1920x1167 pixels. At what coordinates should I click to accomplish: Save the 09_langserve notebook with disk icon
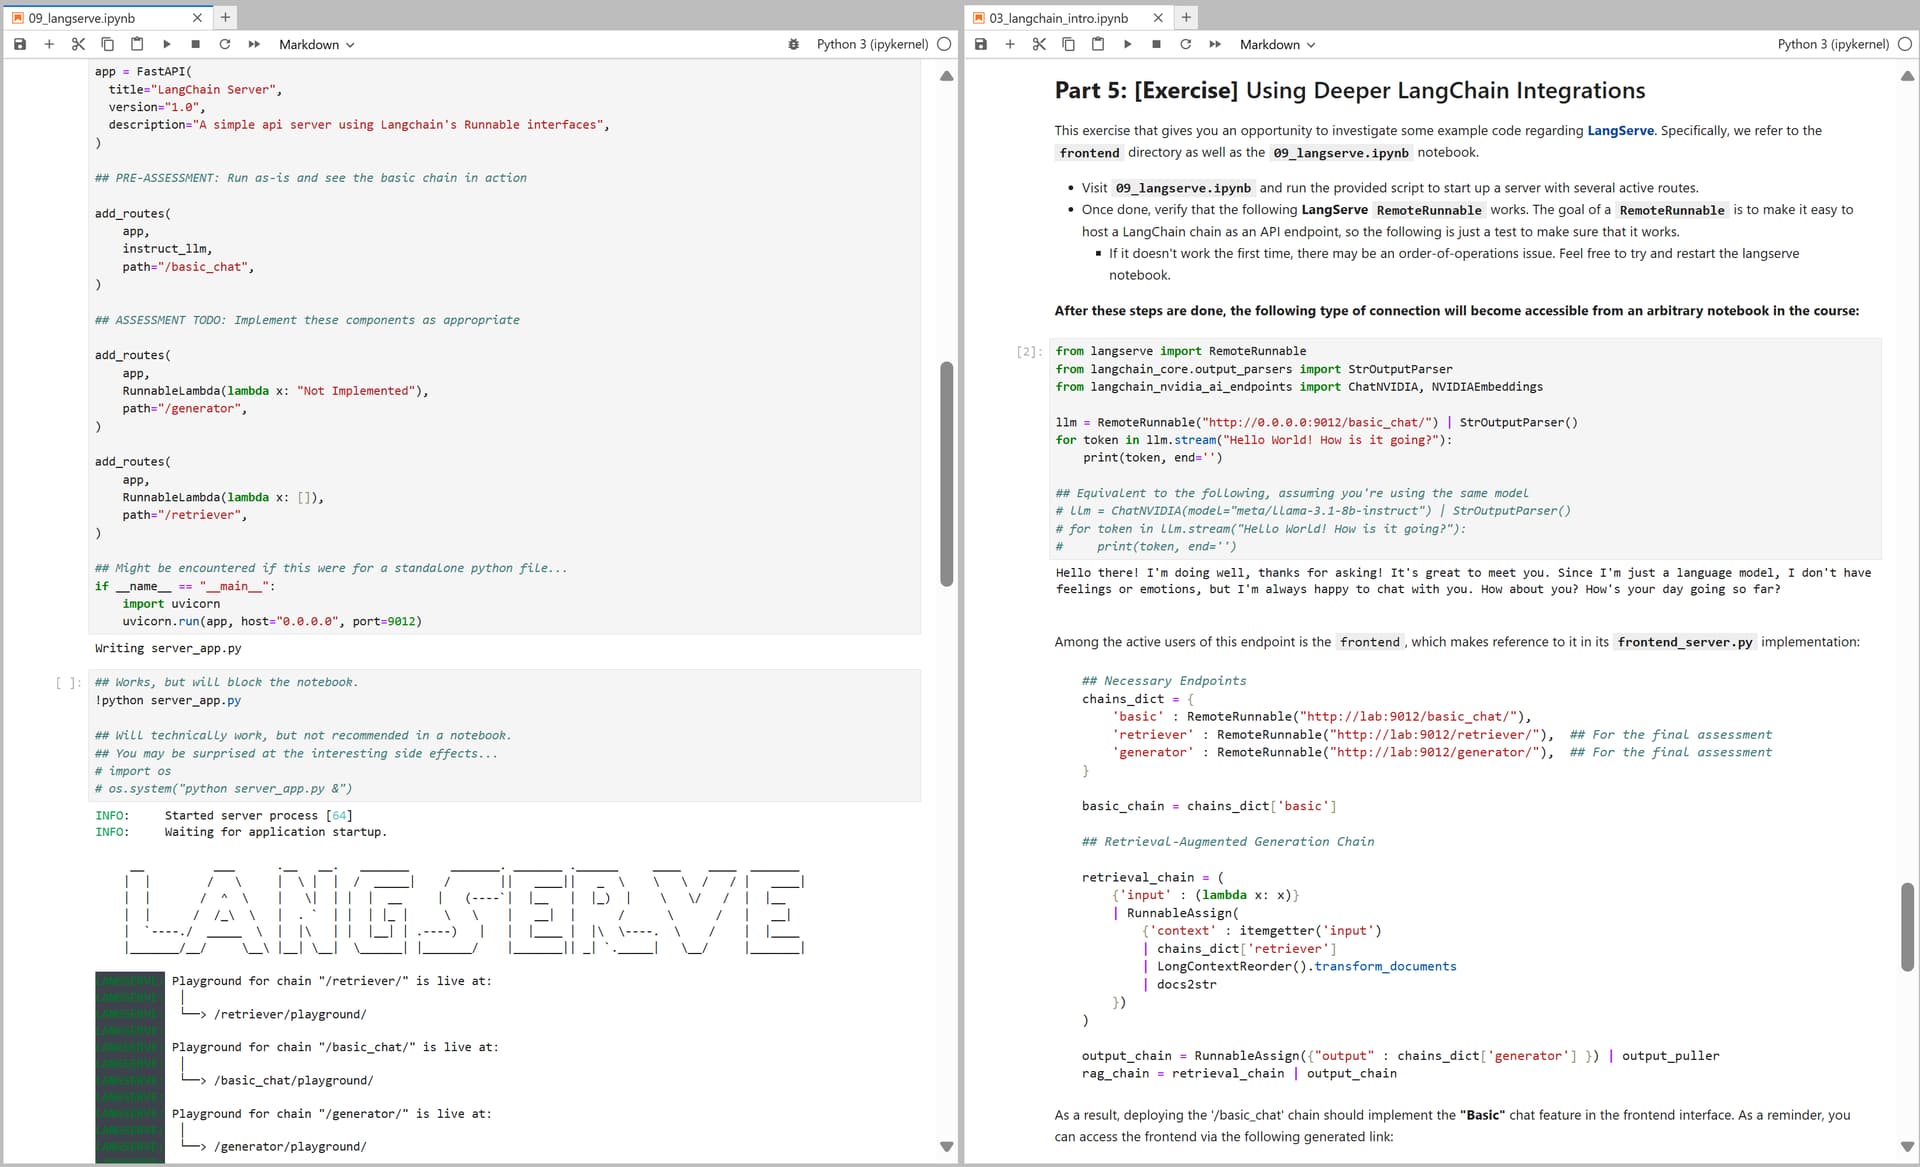[20, 44]
